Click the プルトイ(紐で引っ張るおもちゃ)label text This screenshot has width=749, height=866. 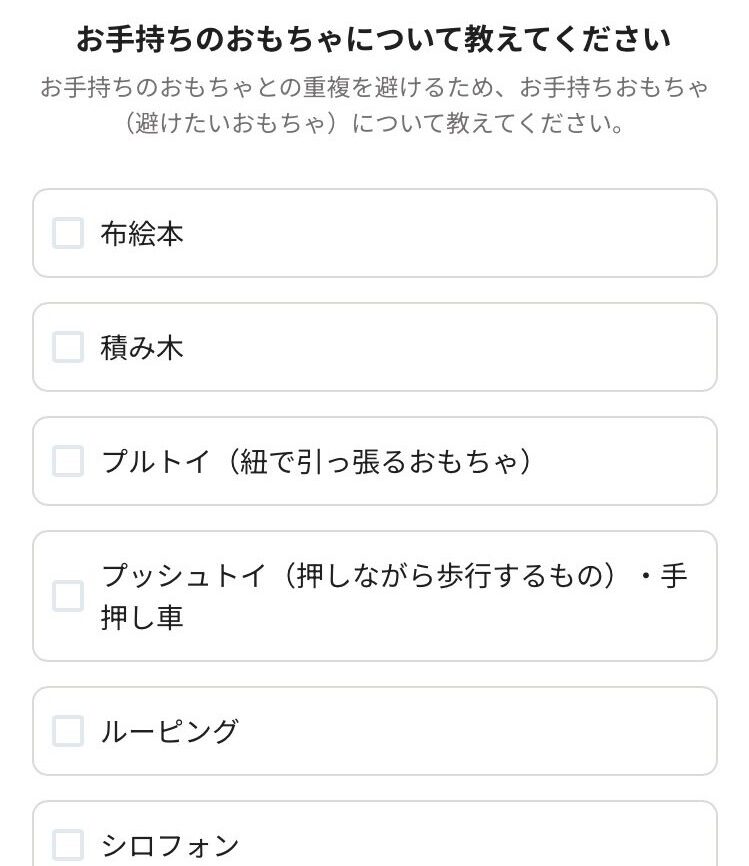pyautogui.click(x=316, y=462)
